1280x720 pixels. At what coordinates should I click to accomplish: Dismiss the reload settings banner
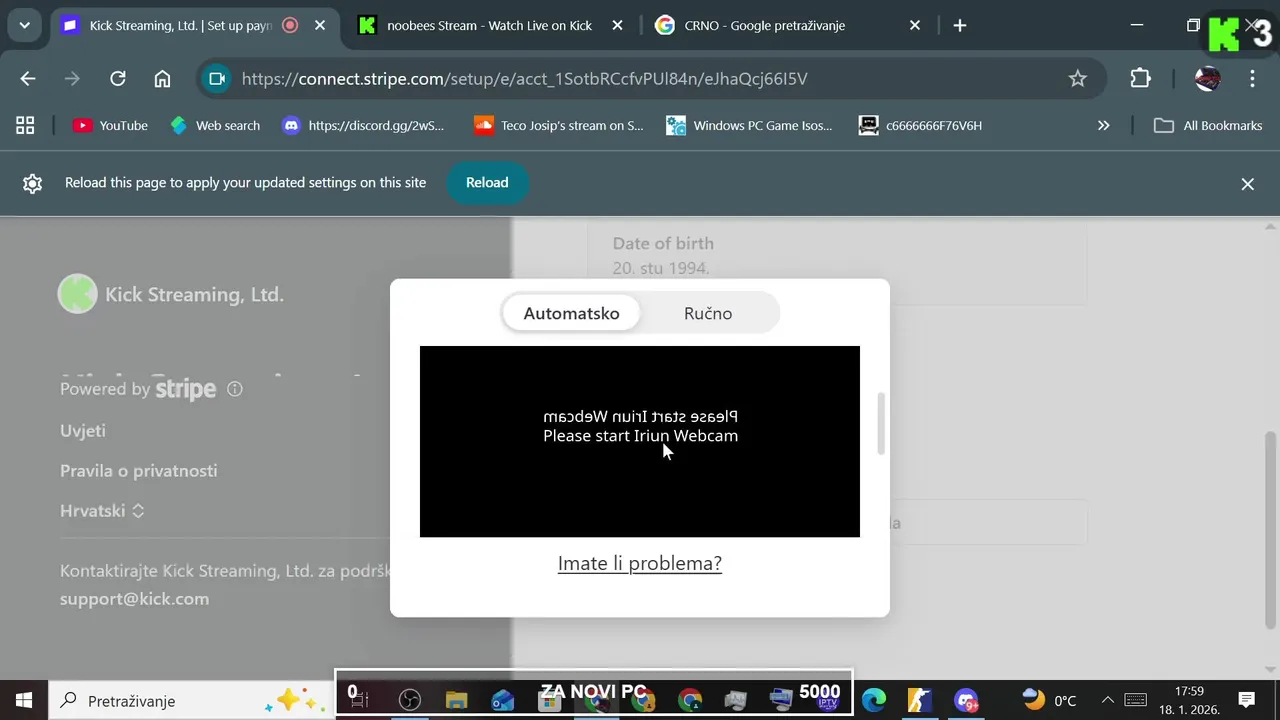pos(1247,184)
